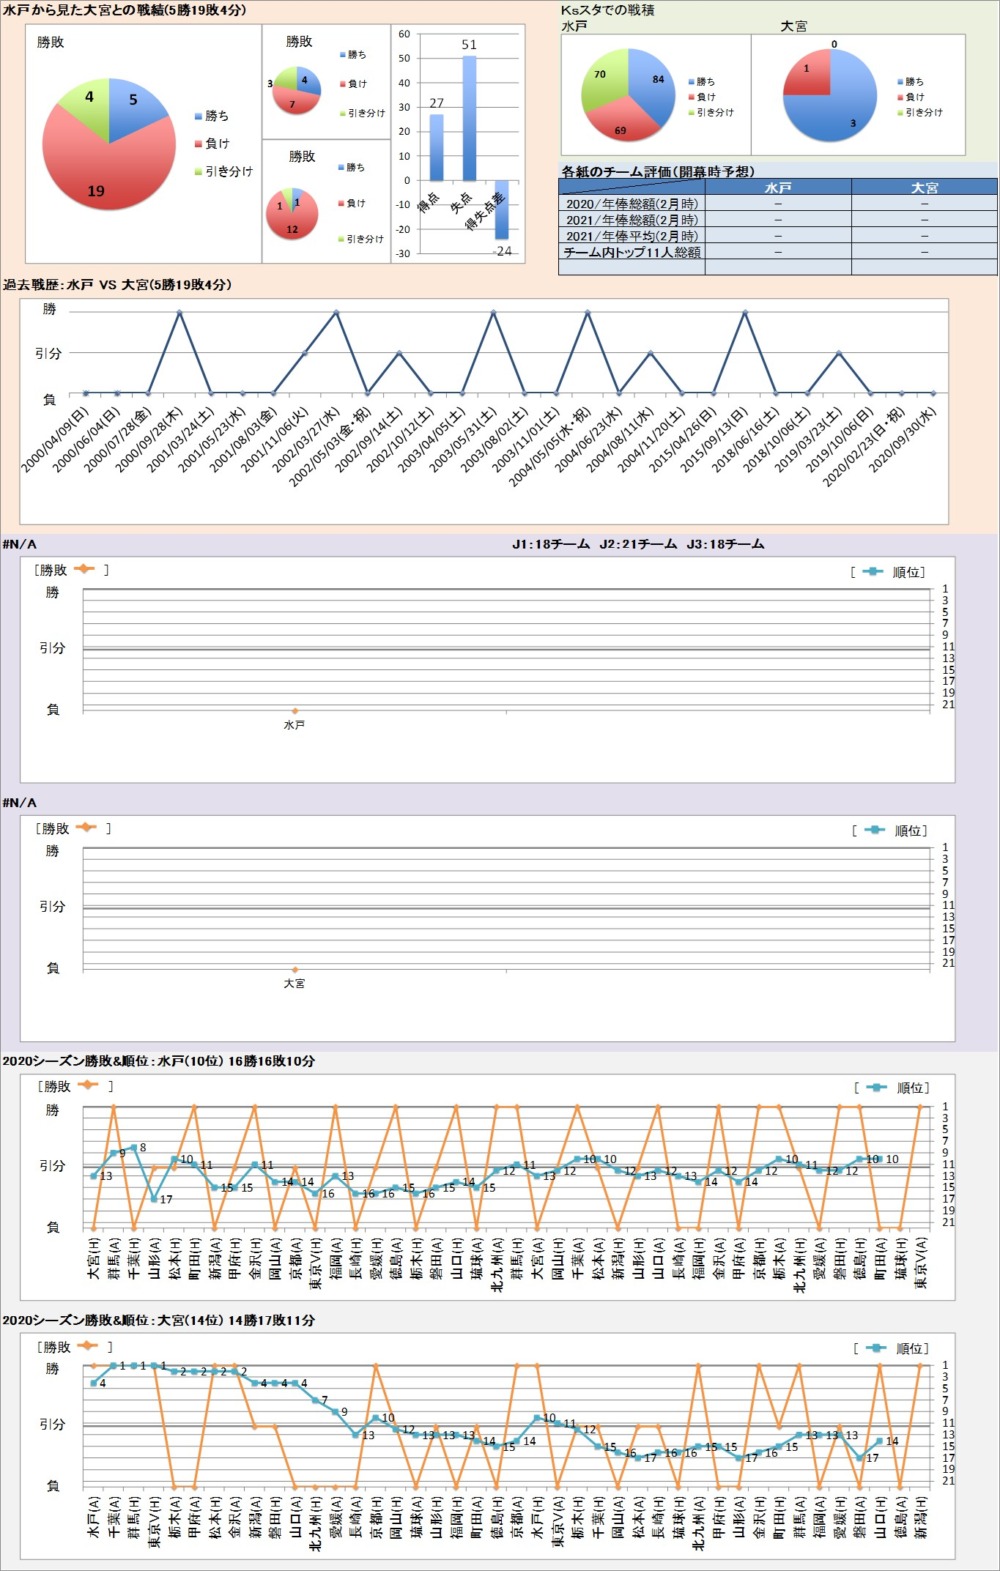Viewport: 1000px width, 1571px height.
Task: Click the red 1 slice in 大宮 Ksスタ pie
Action: coord(808,73)
